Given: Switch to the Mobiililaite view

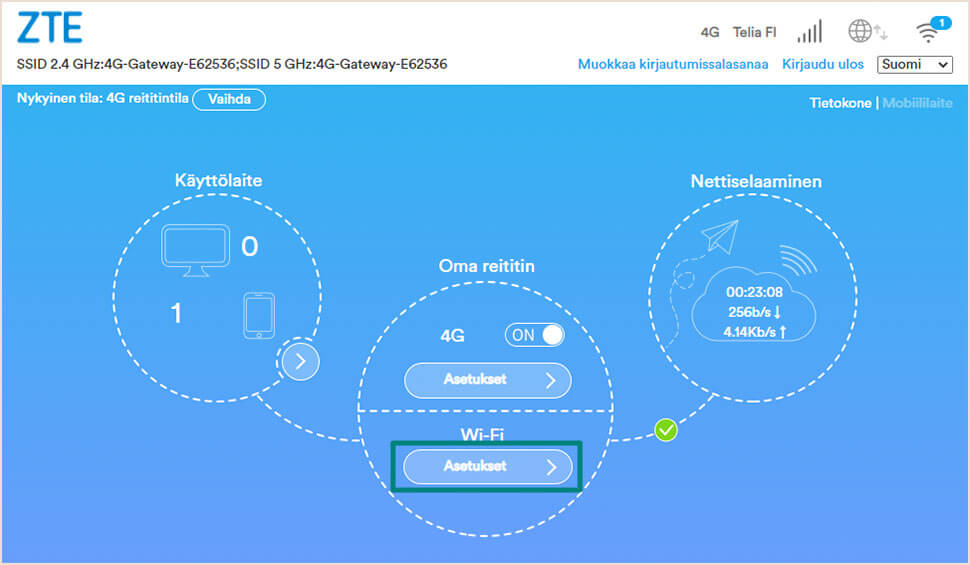Looking at the screenshot, I should pyautogui.click(x=917, y=103).
